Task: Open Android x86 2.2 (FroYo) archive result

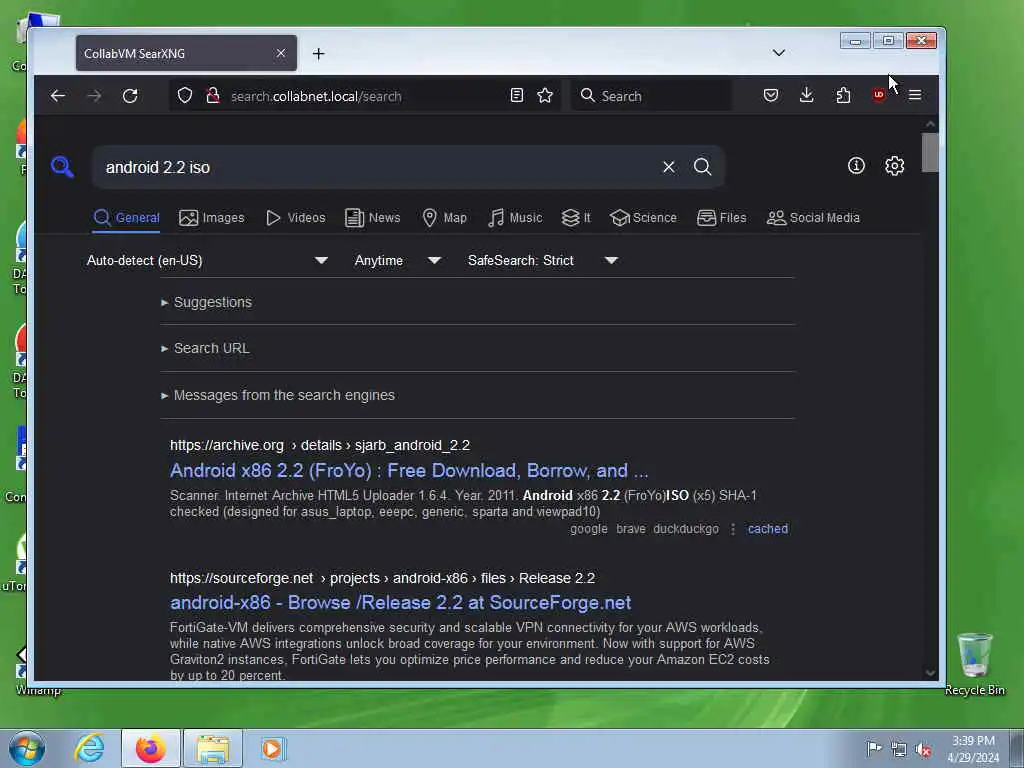Action: click(x=409, y=471)
